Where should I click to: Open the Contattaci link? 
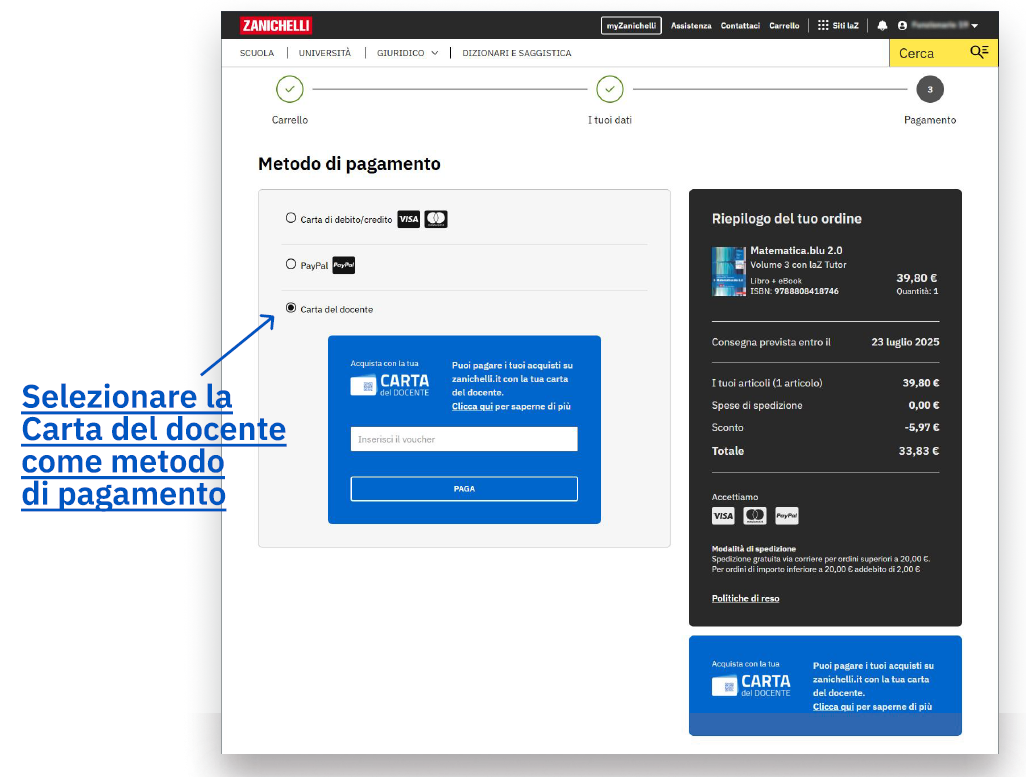[740, 26]
